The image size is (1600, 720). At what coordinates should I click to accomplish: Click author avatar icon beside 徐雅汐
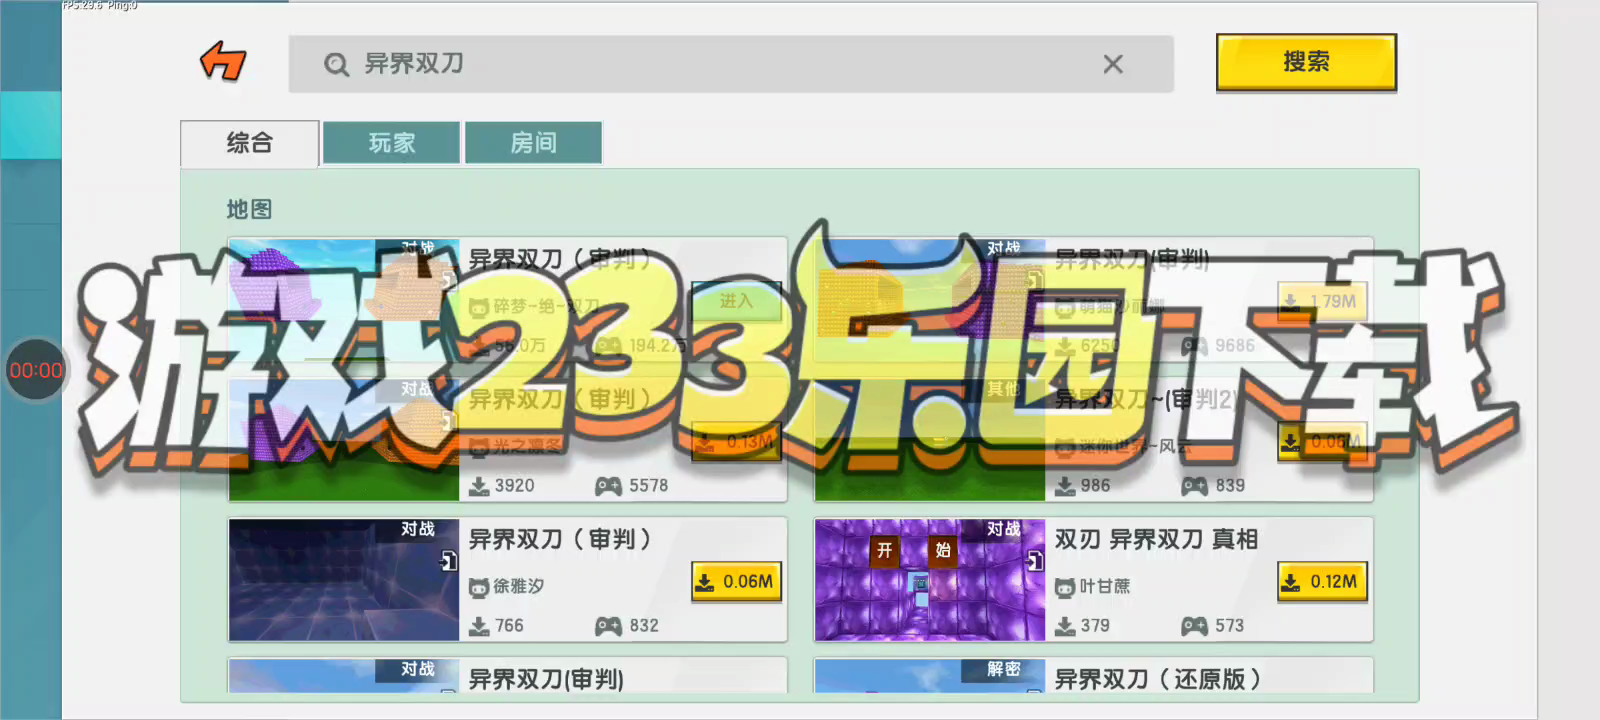tap(479, 587)
